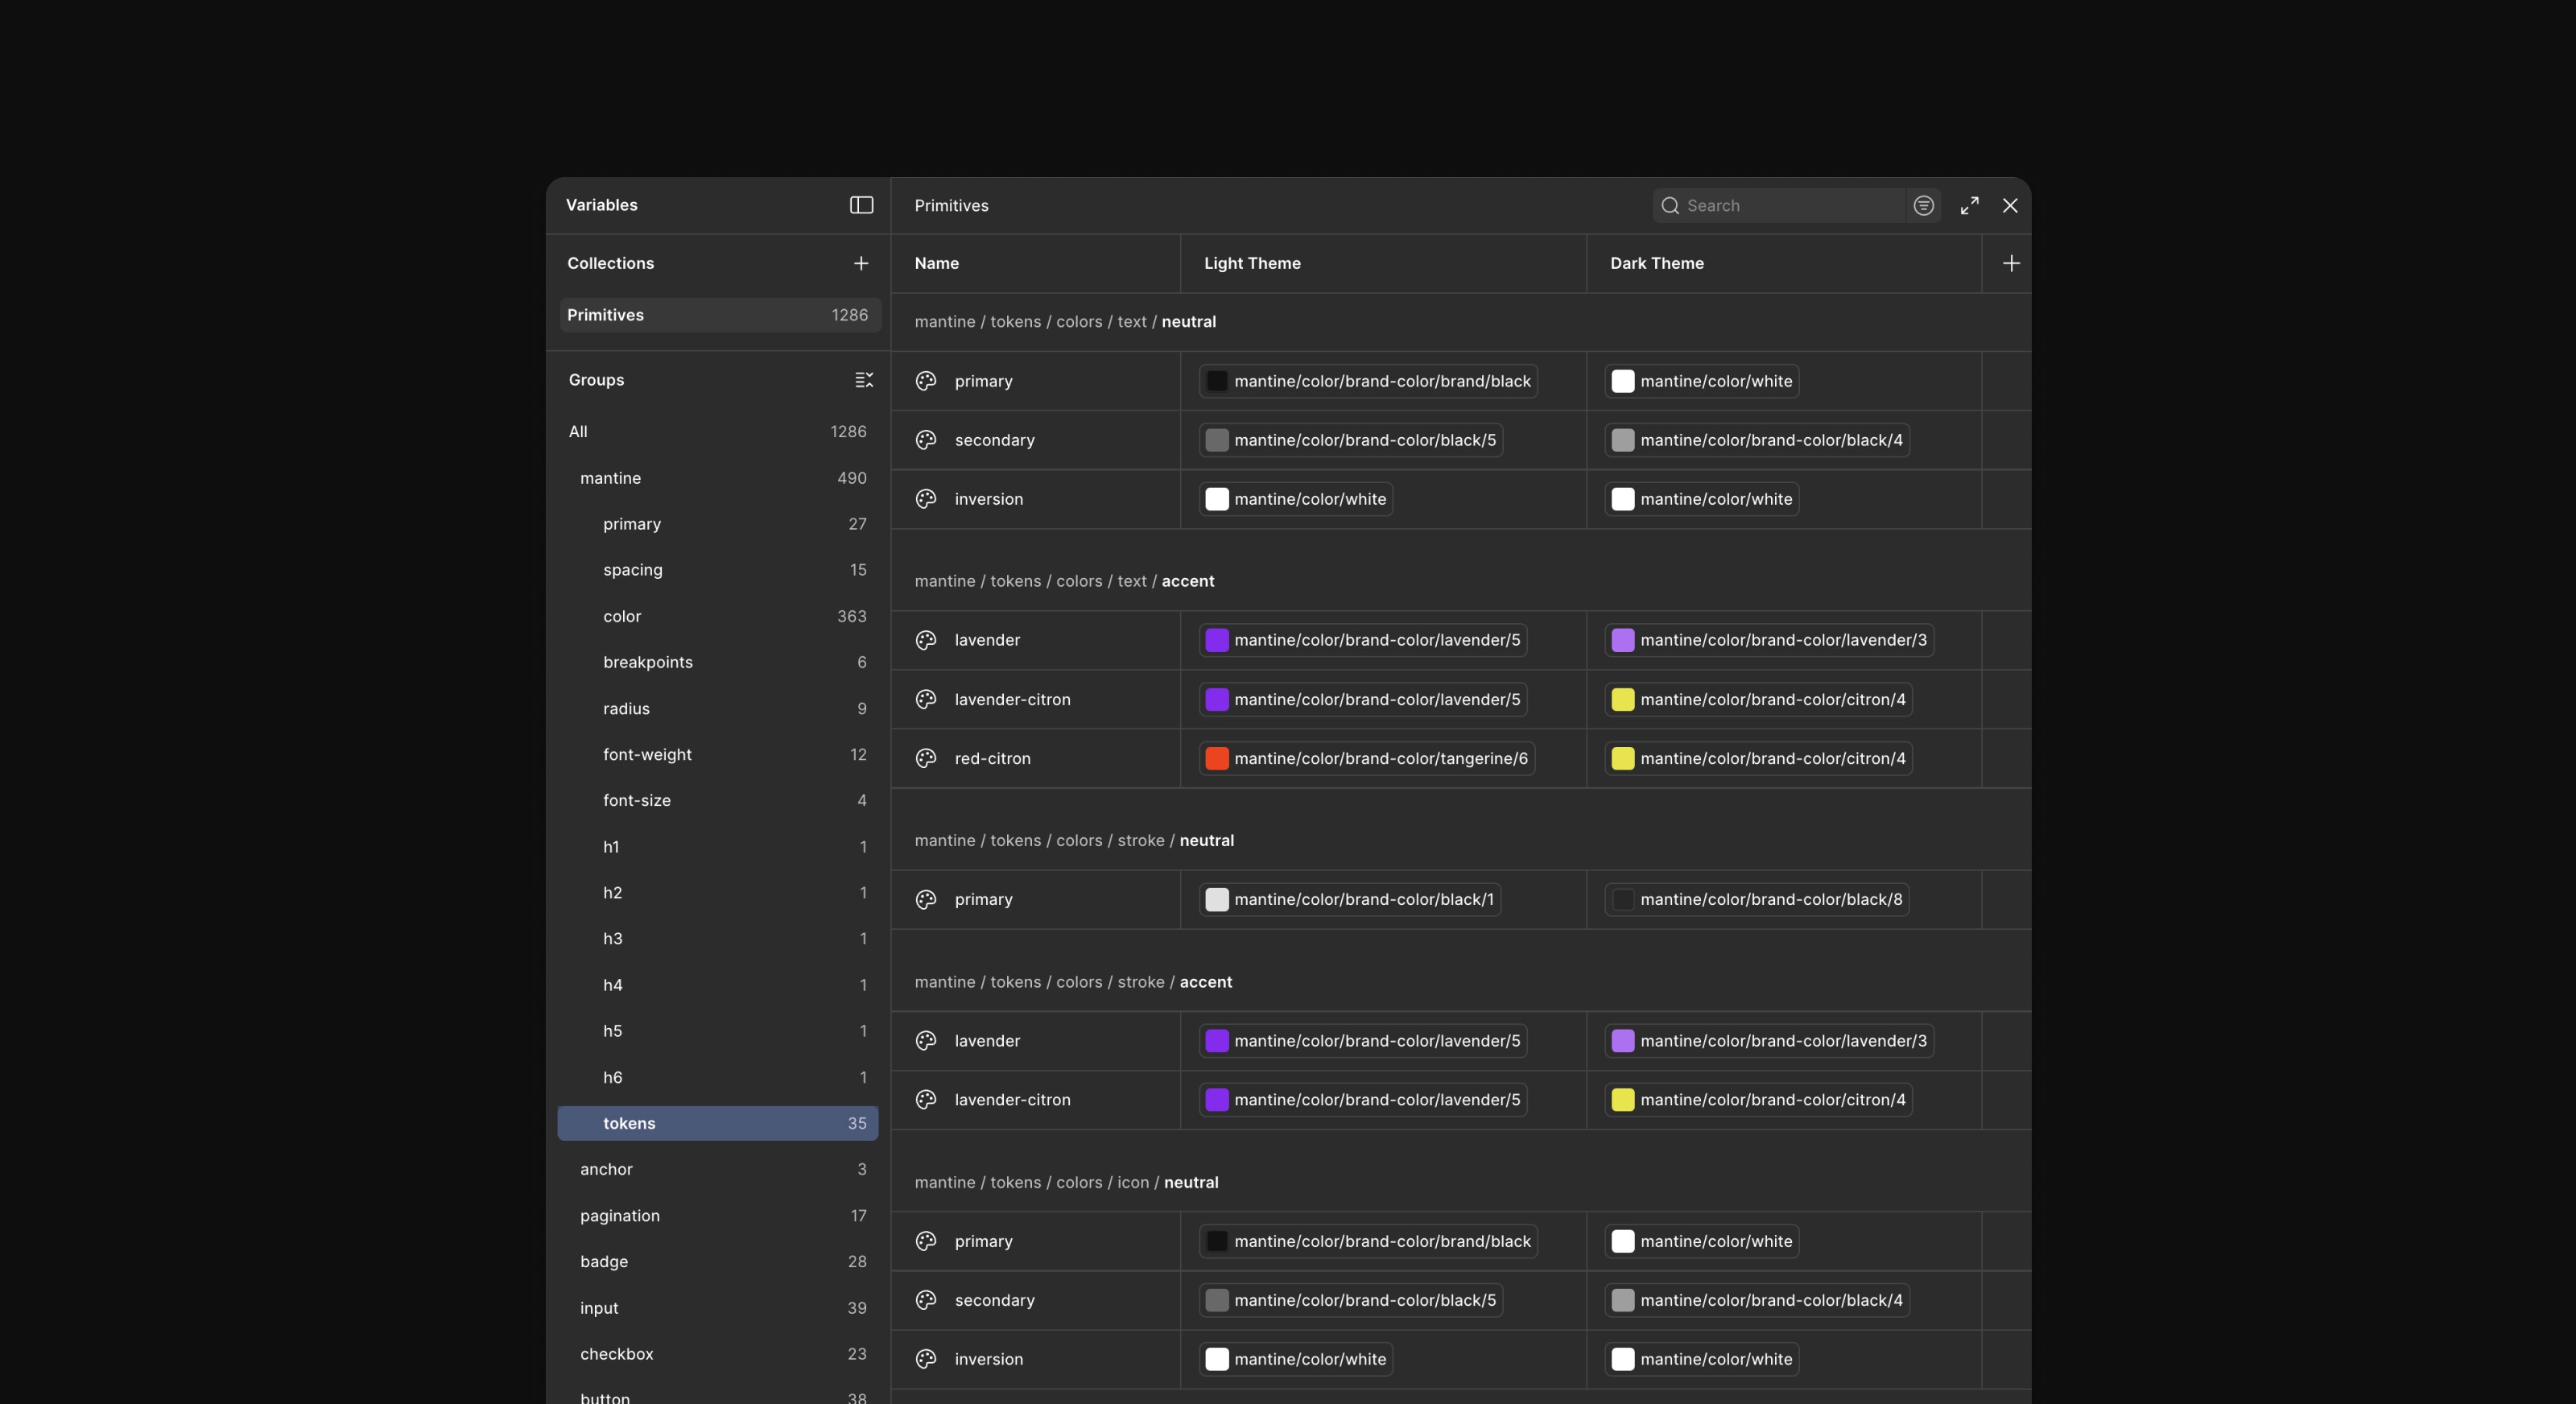
Task: Open the font-weight group
Action: pyautogui.click(x=647, y=754)
